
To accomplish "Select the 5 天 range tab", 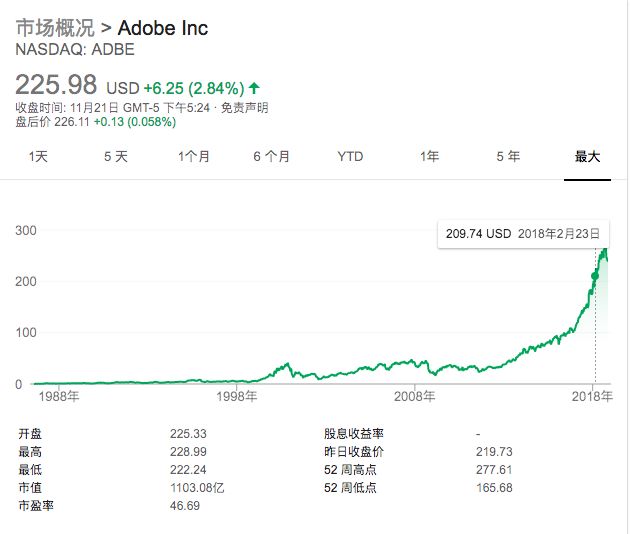I will coord(116,156).
